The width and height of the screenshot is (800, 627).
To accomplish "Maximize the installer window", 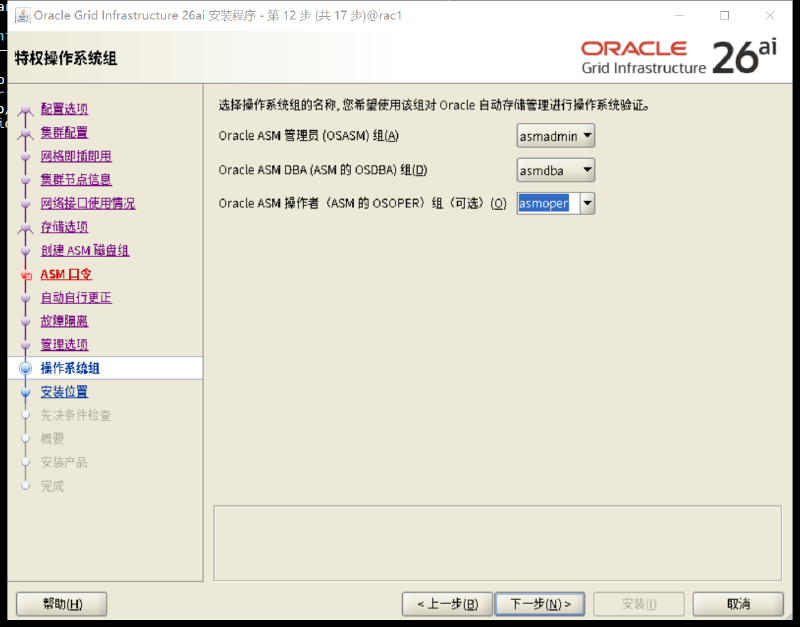I will (x=724, y=15).
